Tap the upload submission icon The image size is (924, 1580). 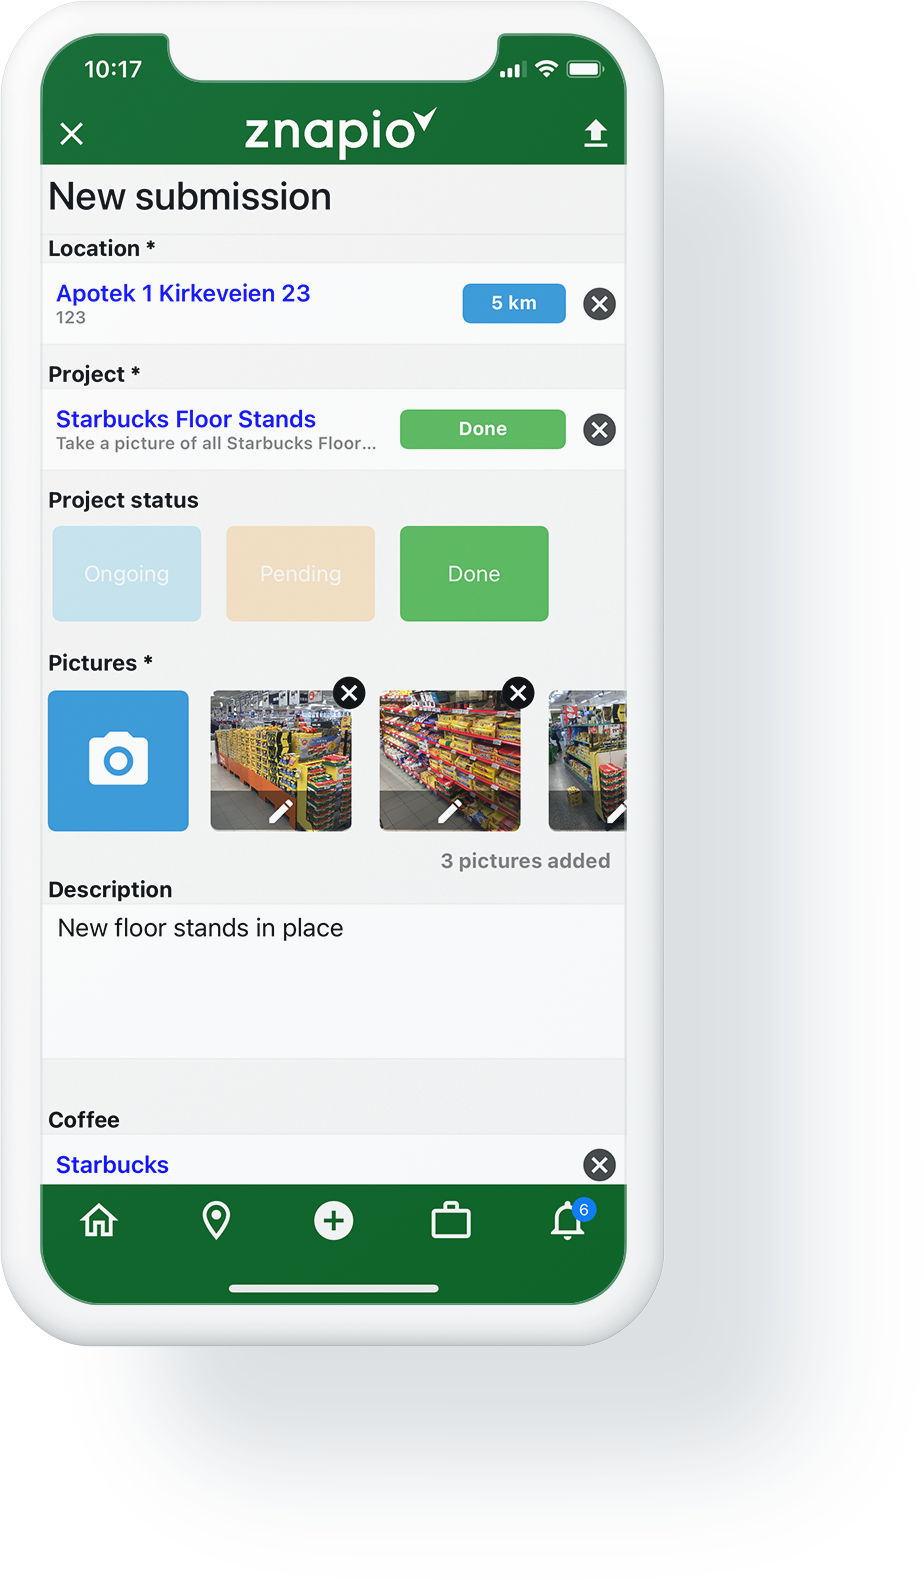(596, 133)
